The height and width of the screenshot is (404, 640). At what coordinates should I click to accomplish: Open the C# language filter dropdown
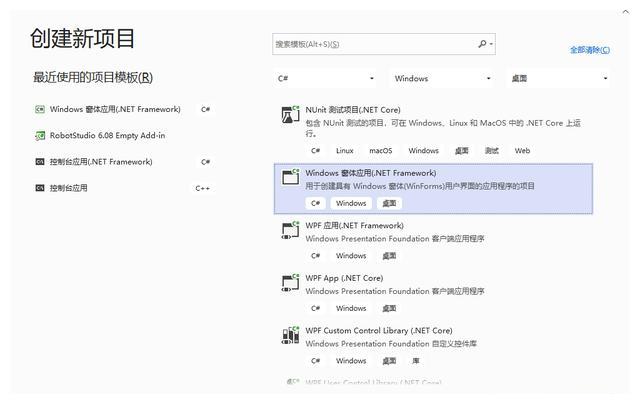[x=325, y=78]
